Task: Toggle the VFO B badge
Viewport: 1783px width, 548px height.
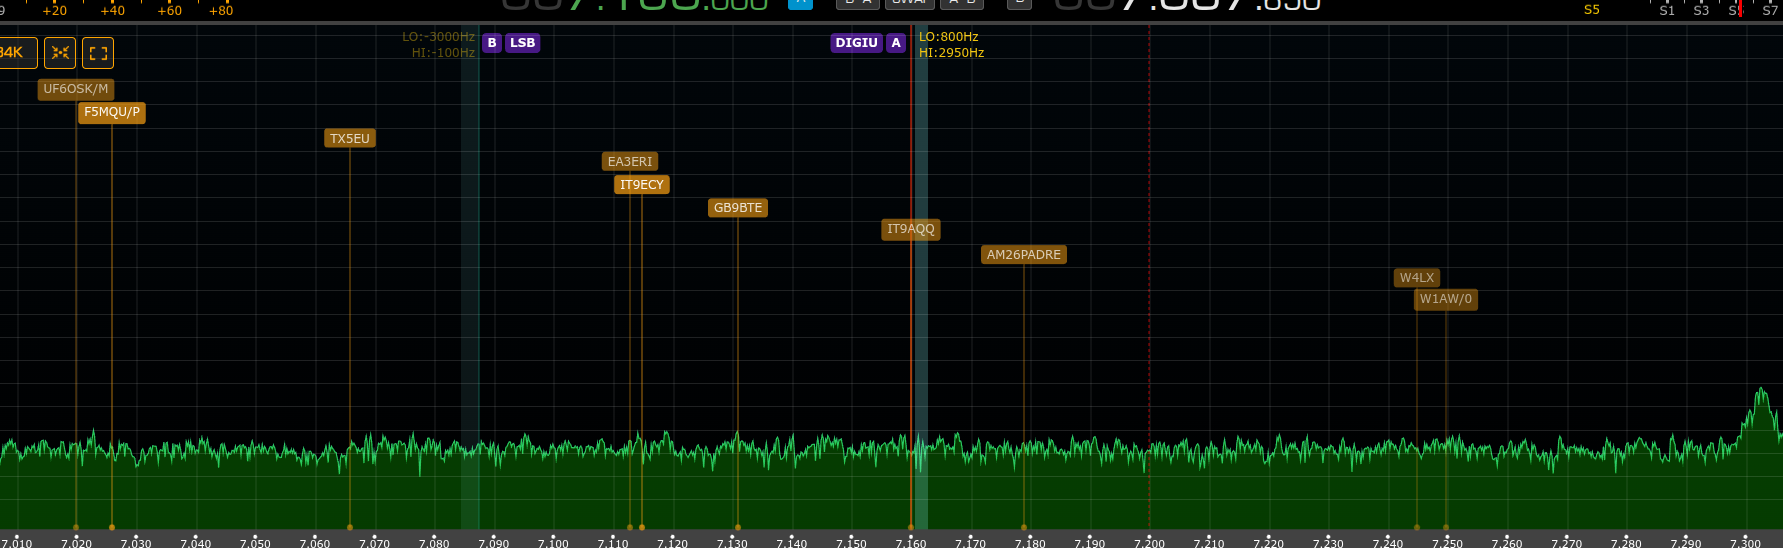Action: (492, 43)
